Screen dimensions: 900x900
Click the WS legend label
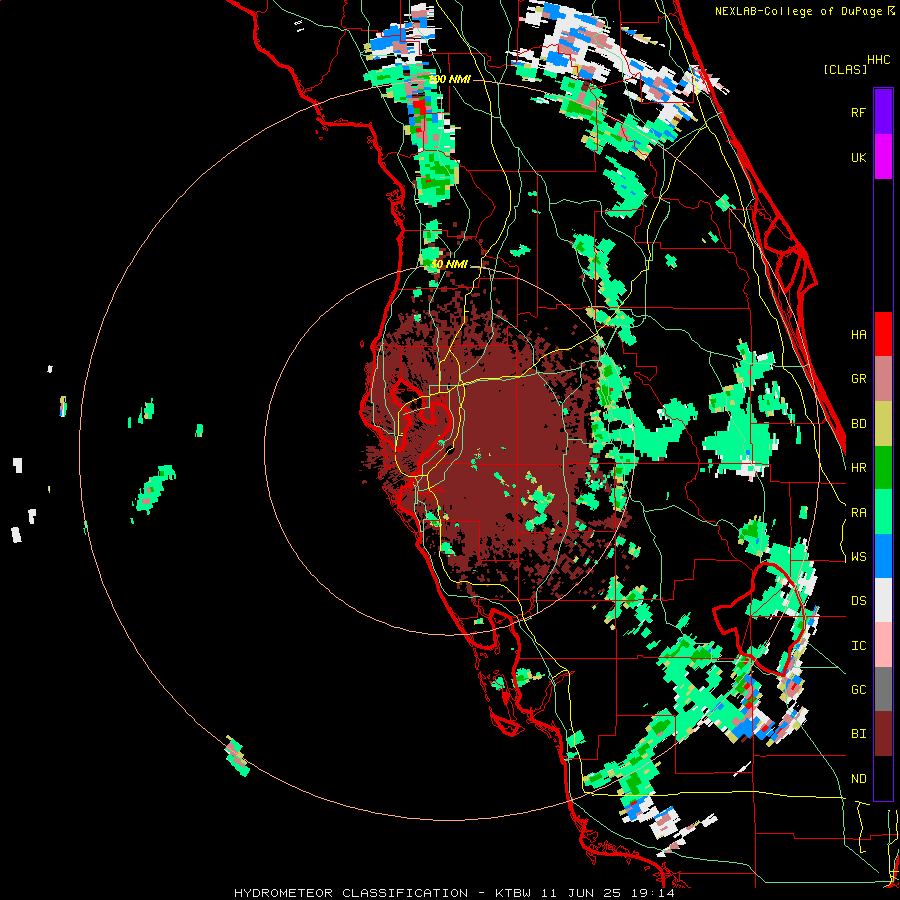(858, 557)
